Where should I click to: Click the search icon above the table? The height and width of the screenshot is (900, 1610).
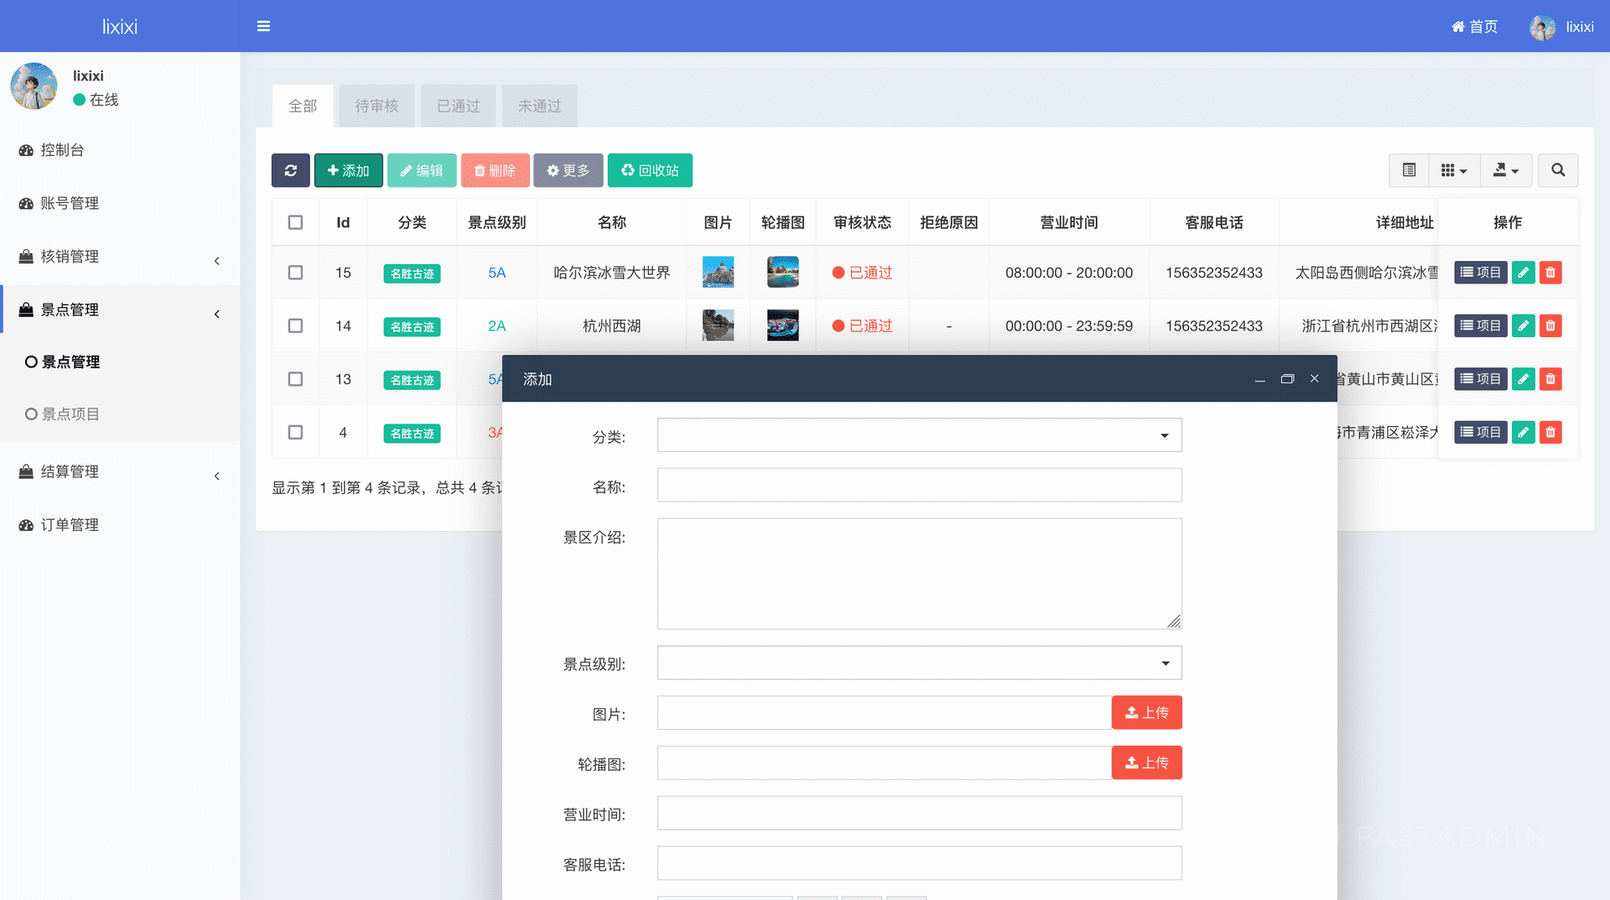coord(1557,170)
